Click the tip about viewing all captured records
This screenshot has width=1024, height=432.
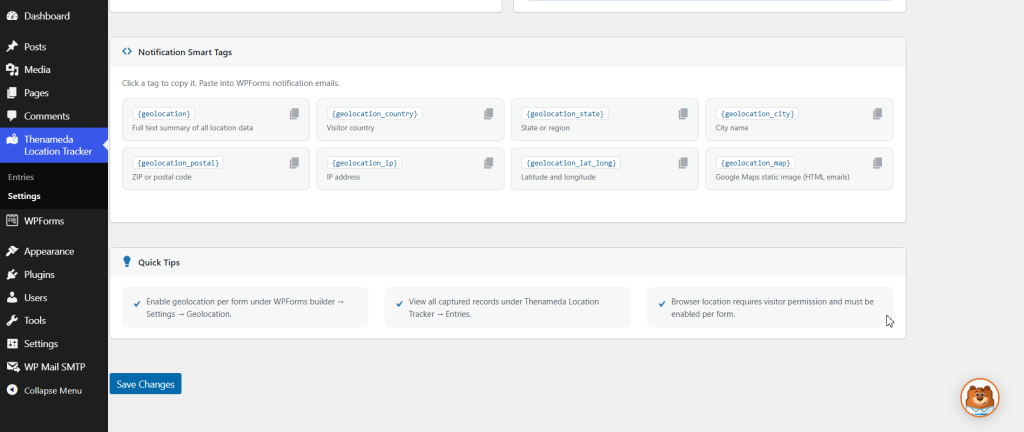(x=507, y=307)
